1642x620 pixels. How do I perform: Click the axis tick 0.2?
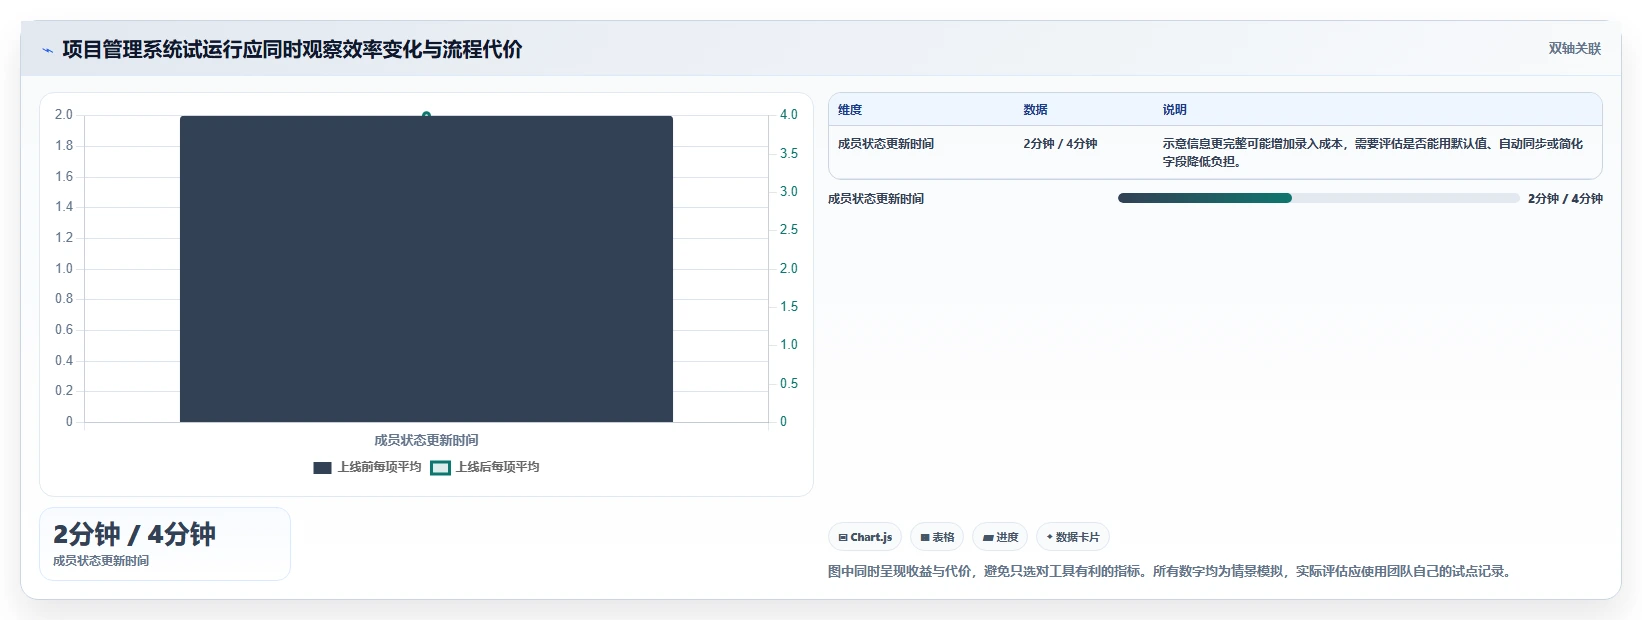[x=64, y=391]
